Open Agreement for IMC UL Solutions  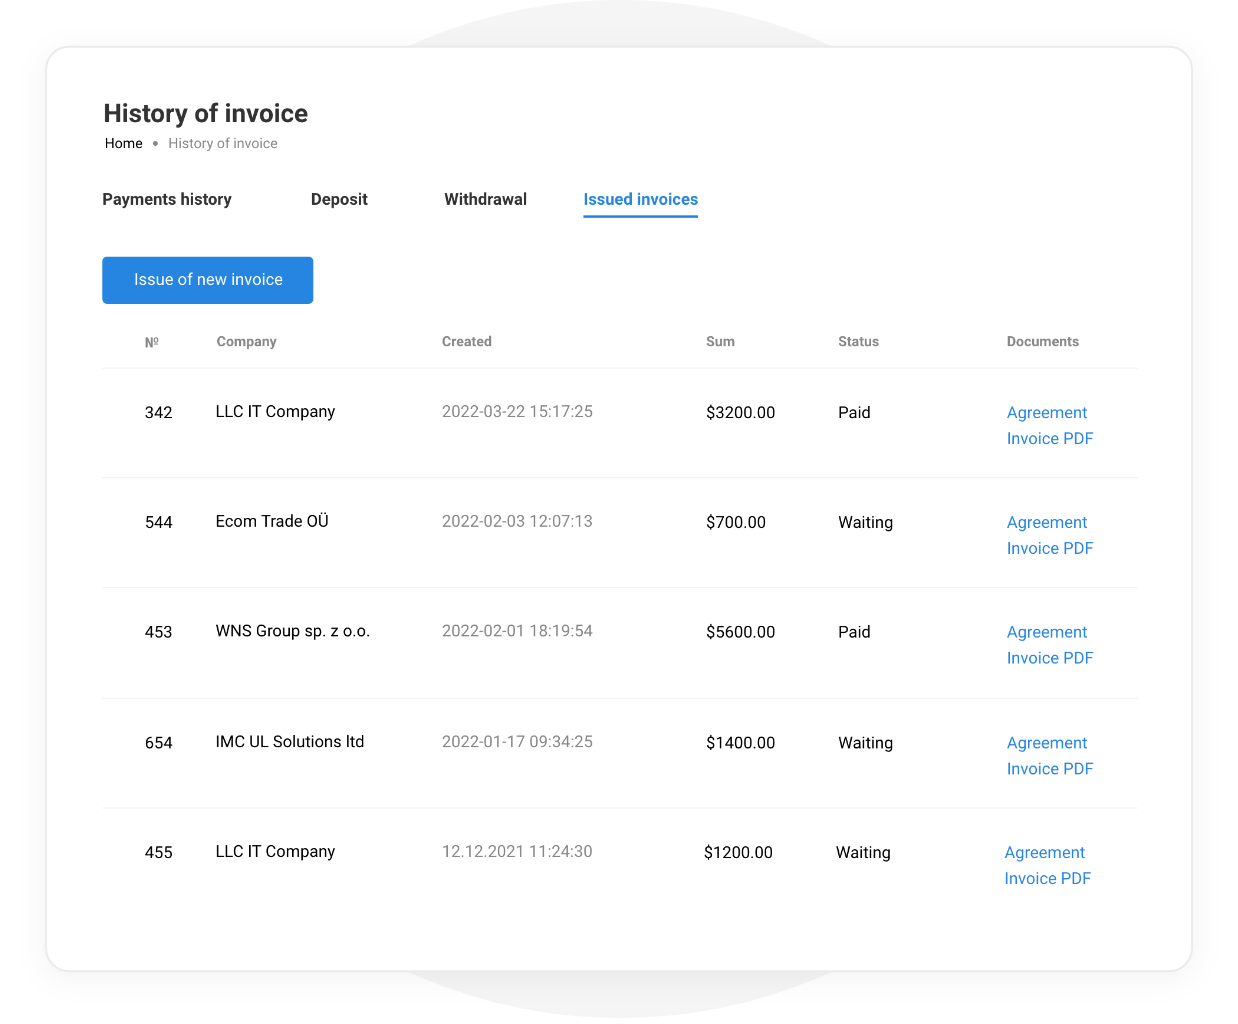pos(1046,743)
